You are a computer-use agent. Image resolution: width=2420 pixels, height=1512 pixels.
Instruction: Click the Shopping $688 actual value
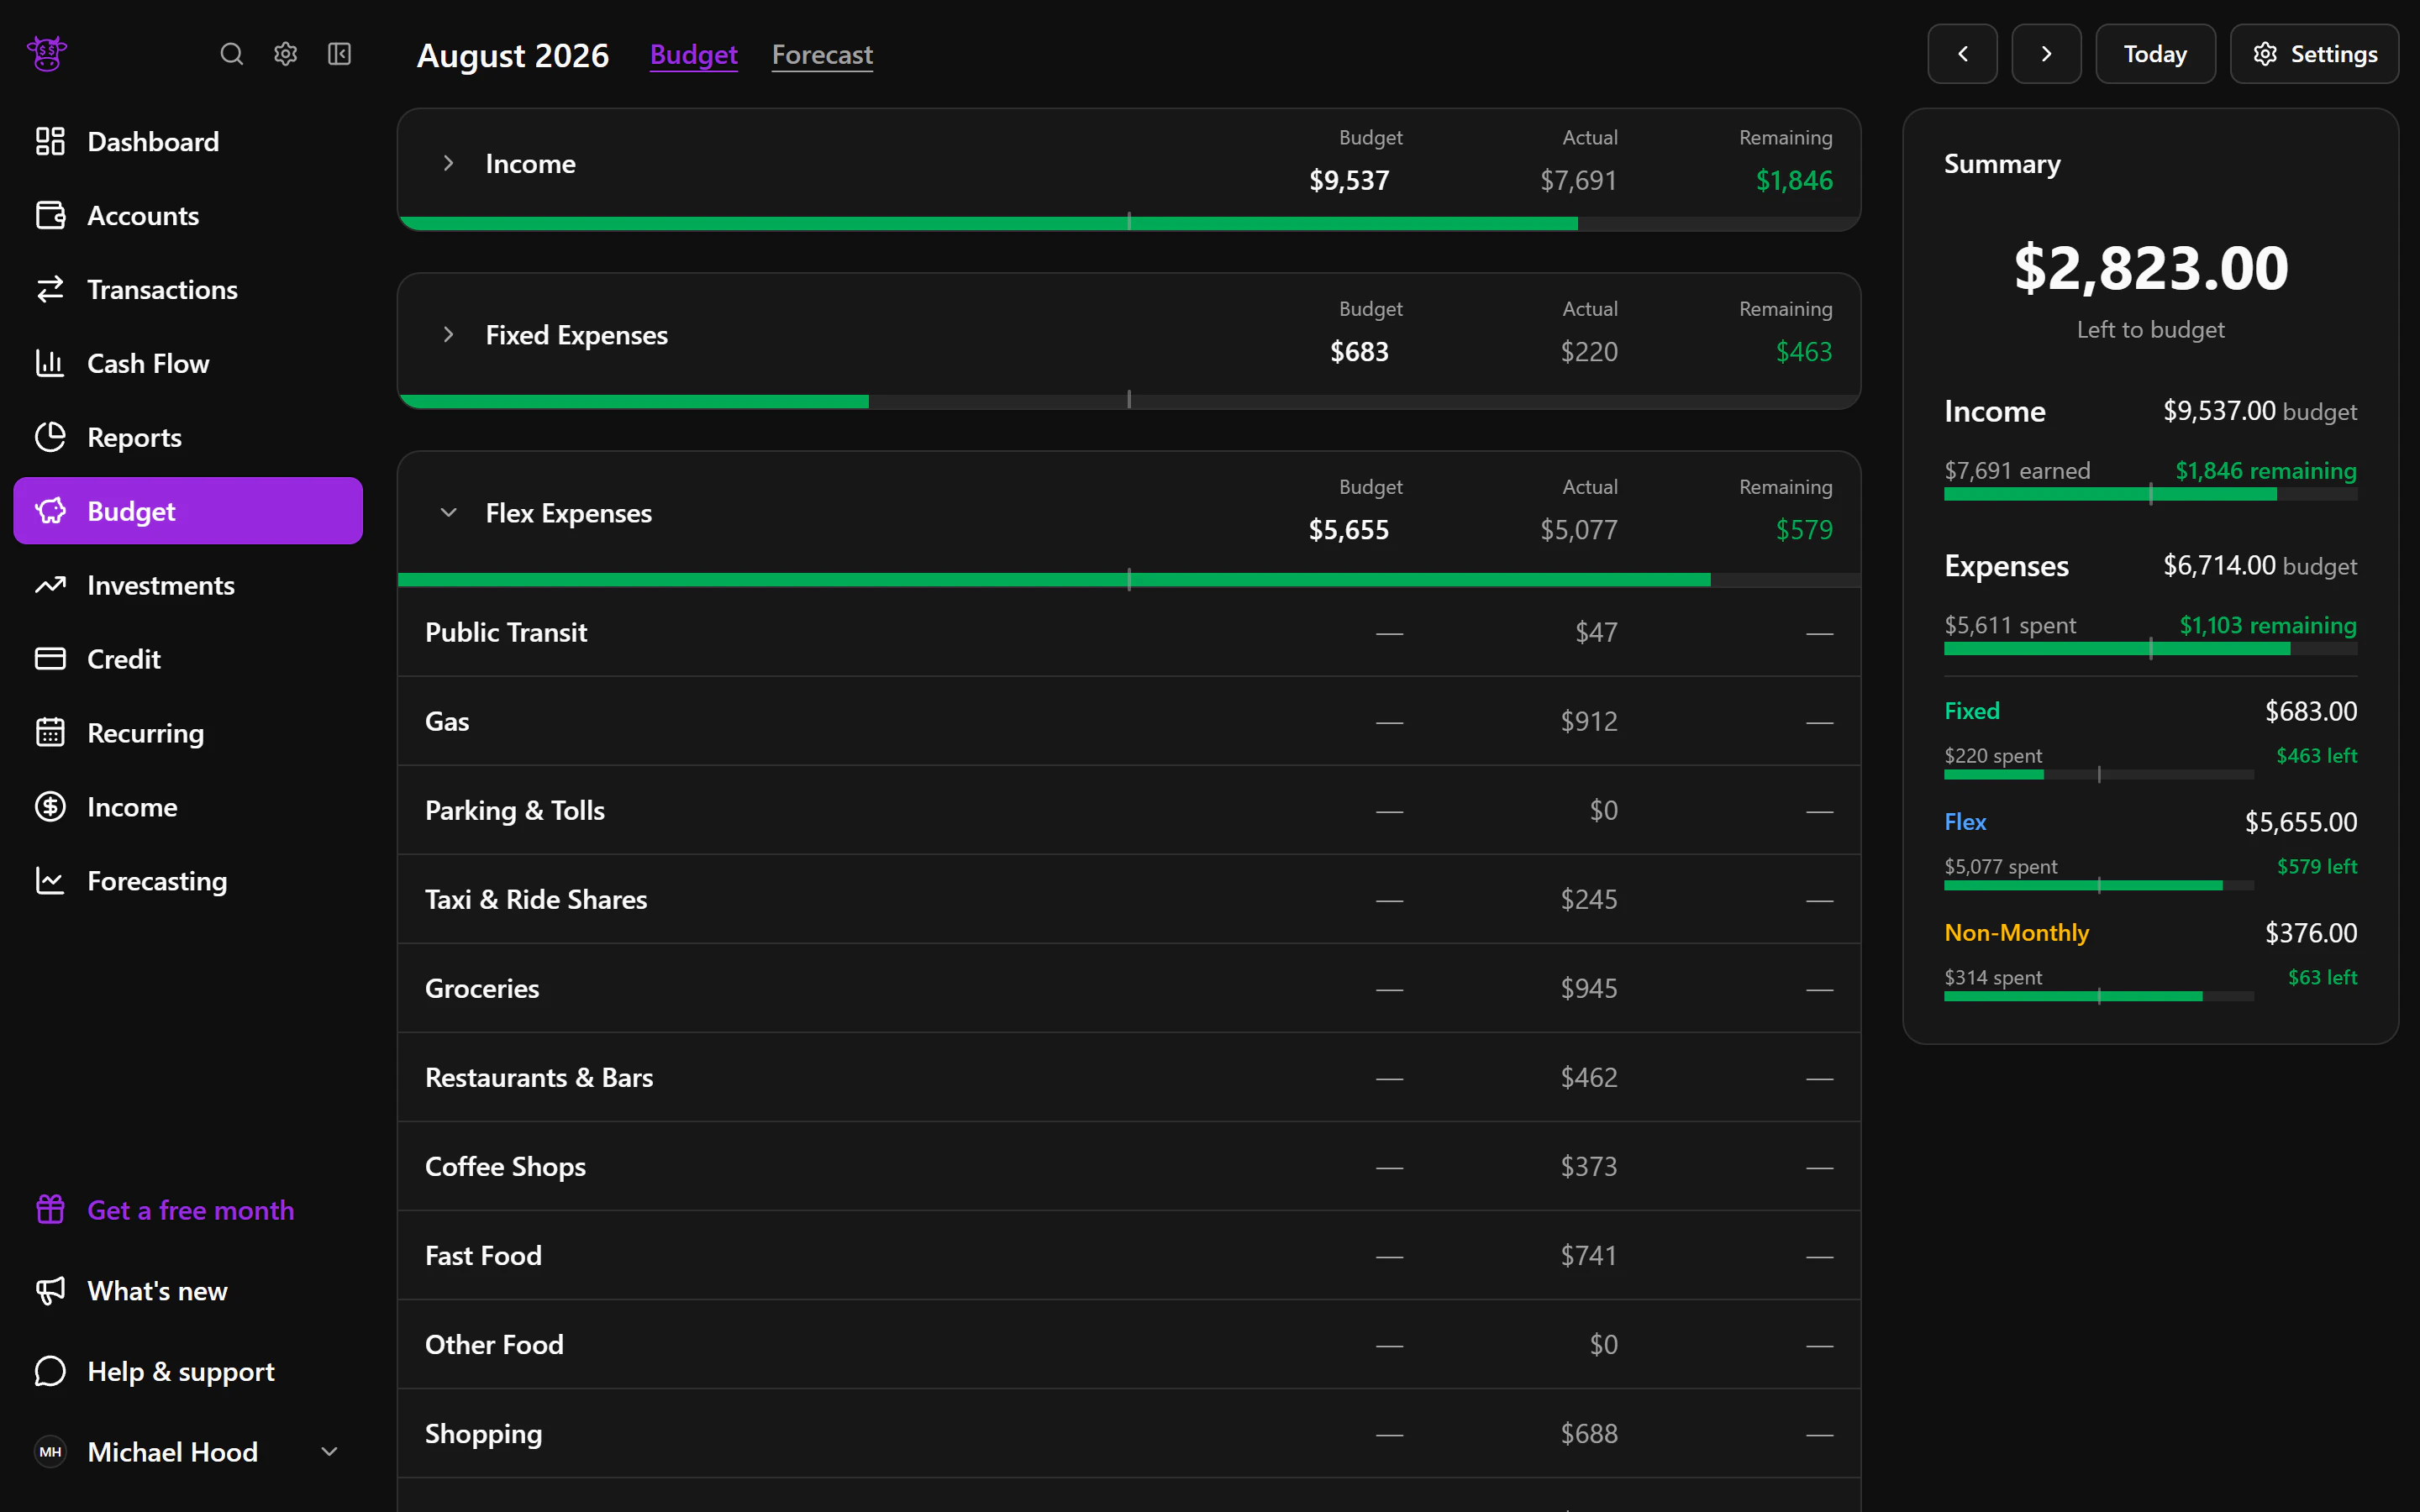pyautogui.click(x=1588, y=1433)
